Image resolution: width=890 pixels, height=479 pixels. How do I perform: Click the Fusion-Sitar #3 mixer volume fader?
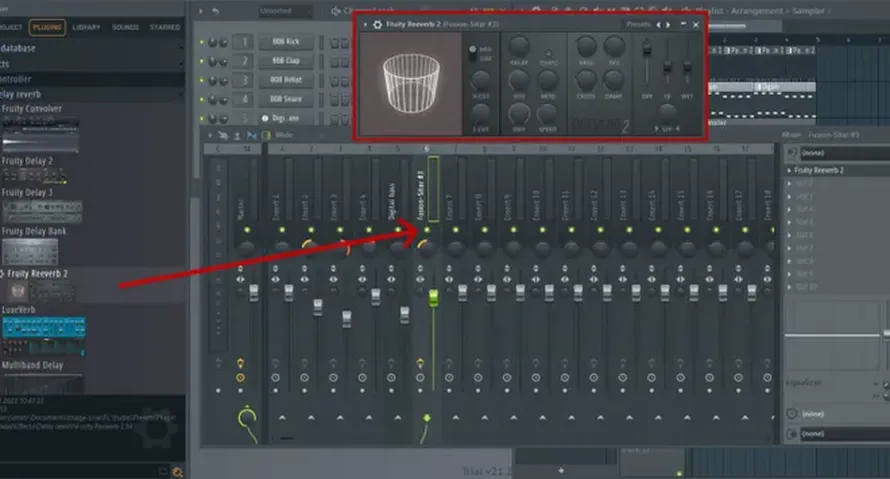click(434, 298)
